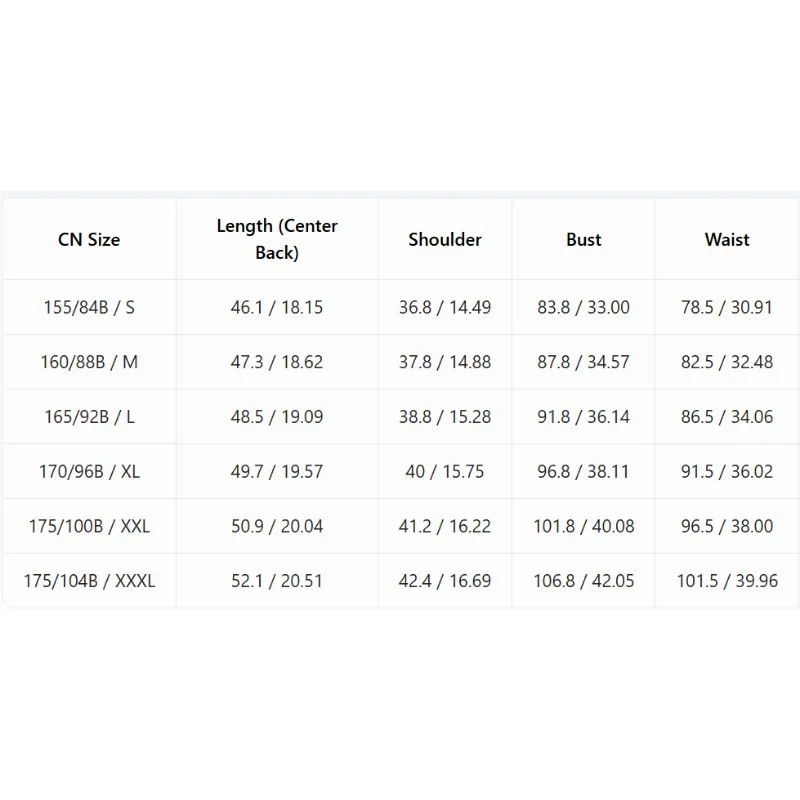Click the Shoulder column header
The image size is (800, 800).
[x=444, y=239]
